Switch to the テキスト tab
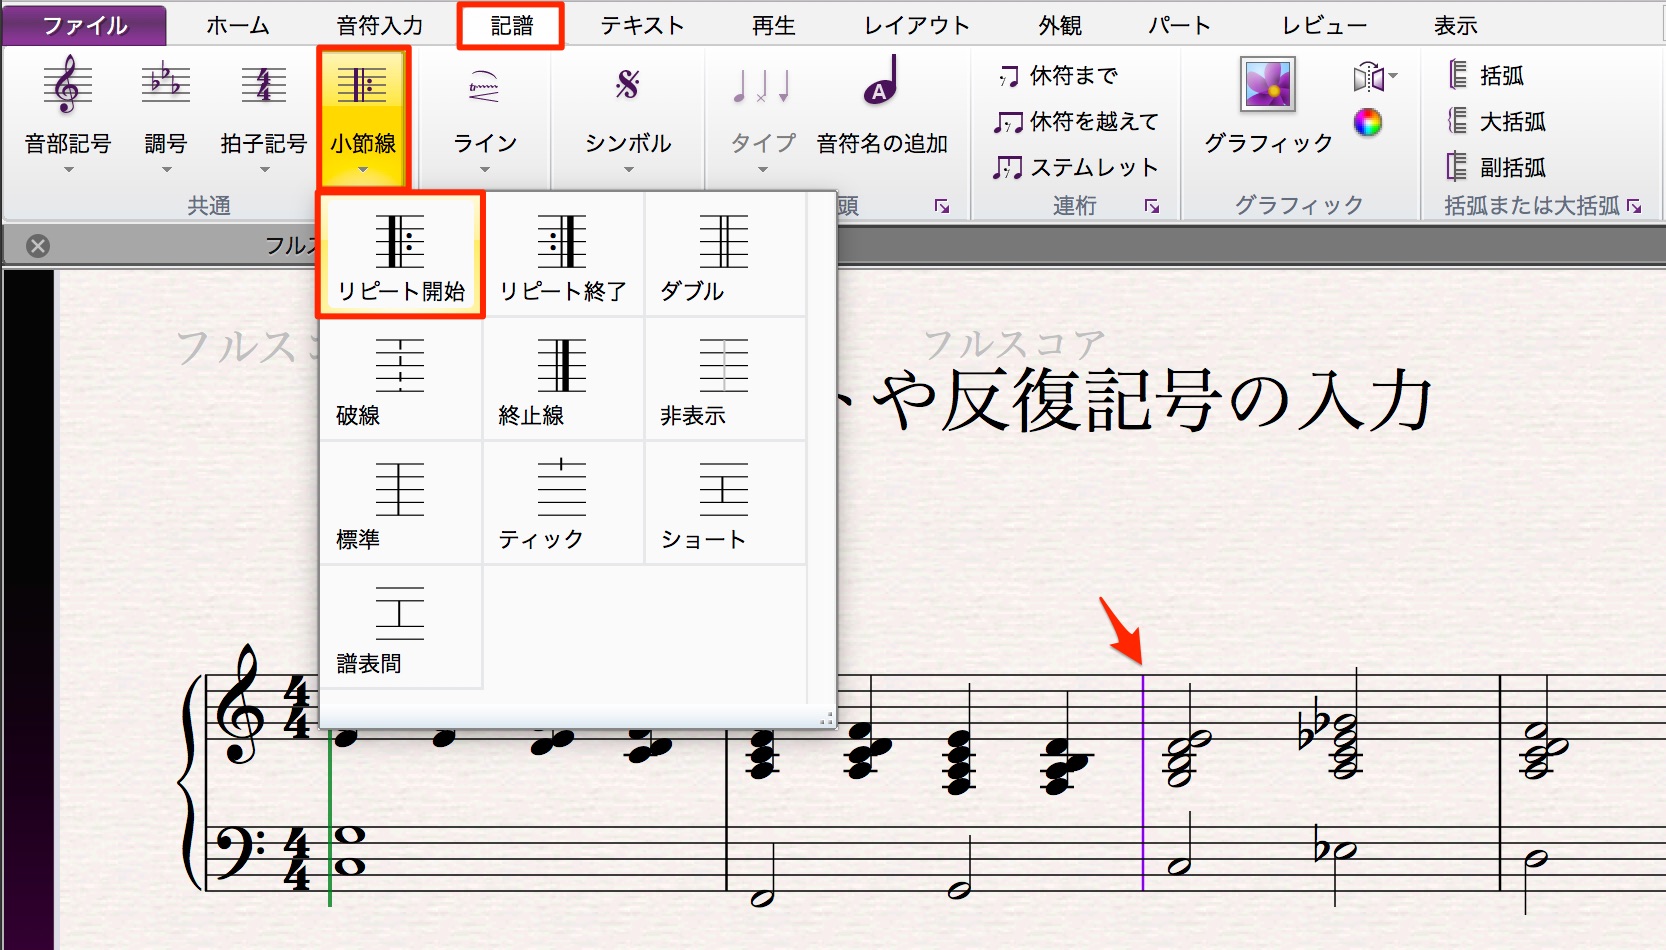1666x950 pixels. [x=642, y=25]
